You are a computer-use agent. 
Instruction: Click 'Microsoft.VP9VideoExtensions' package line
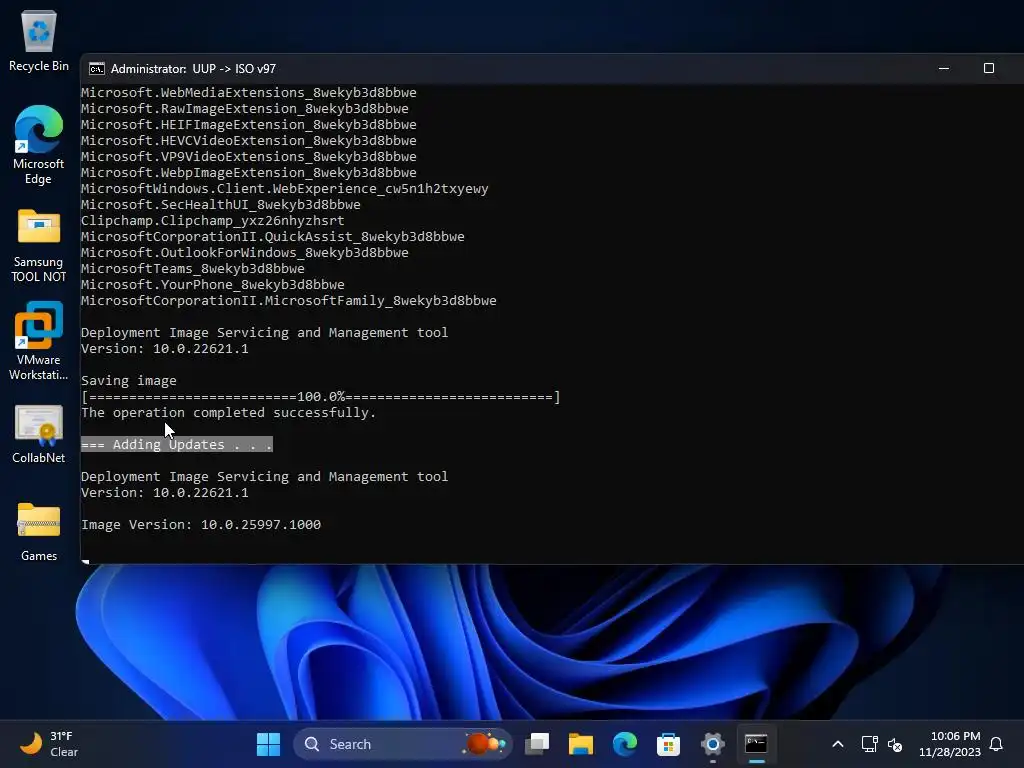pos(249,157)
